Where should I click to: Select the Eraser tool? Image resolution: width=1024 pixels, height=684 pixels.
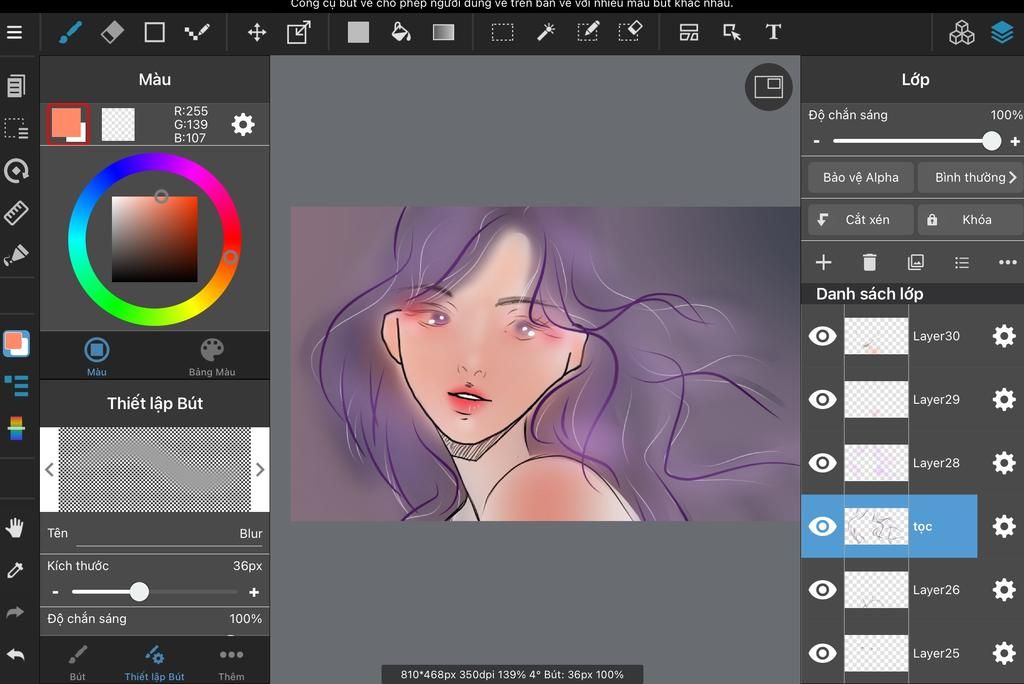(x=112, y=32)
